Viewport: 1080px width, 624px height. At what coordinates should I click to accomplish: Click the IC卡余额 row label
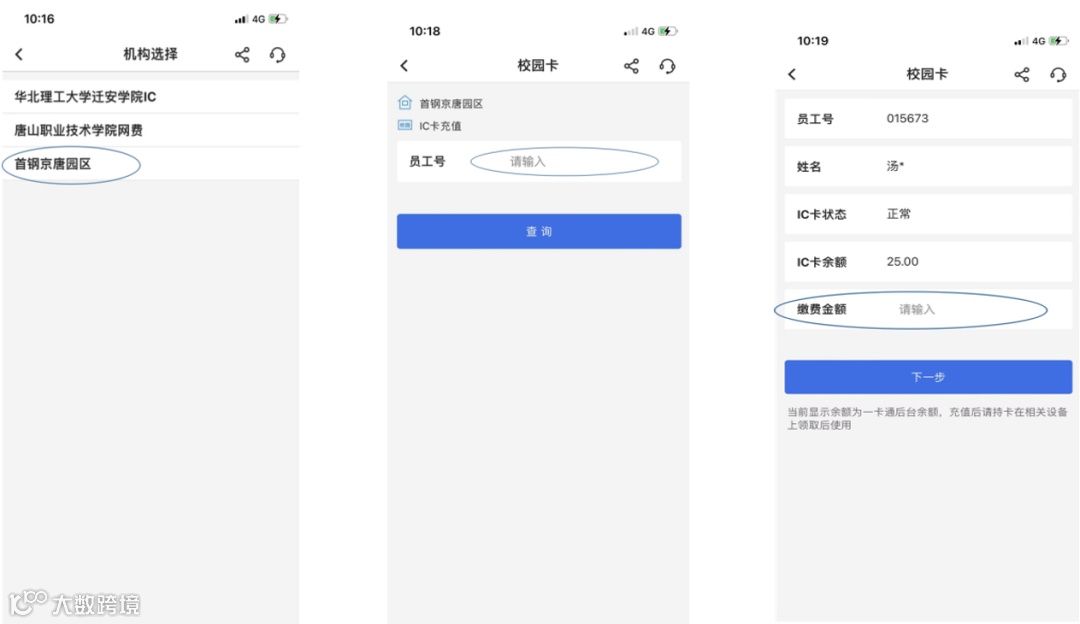[x=822, y=262]
